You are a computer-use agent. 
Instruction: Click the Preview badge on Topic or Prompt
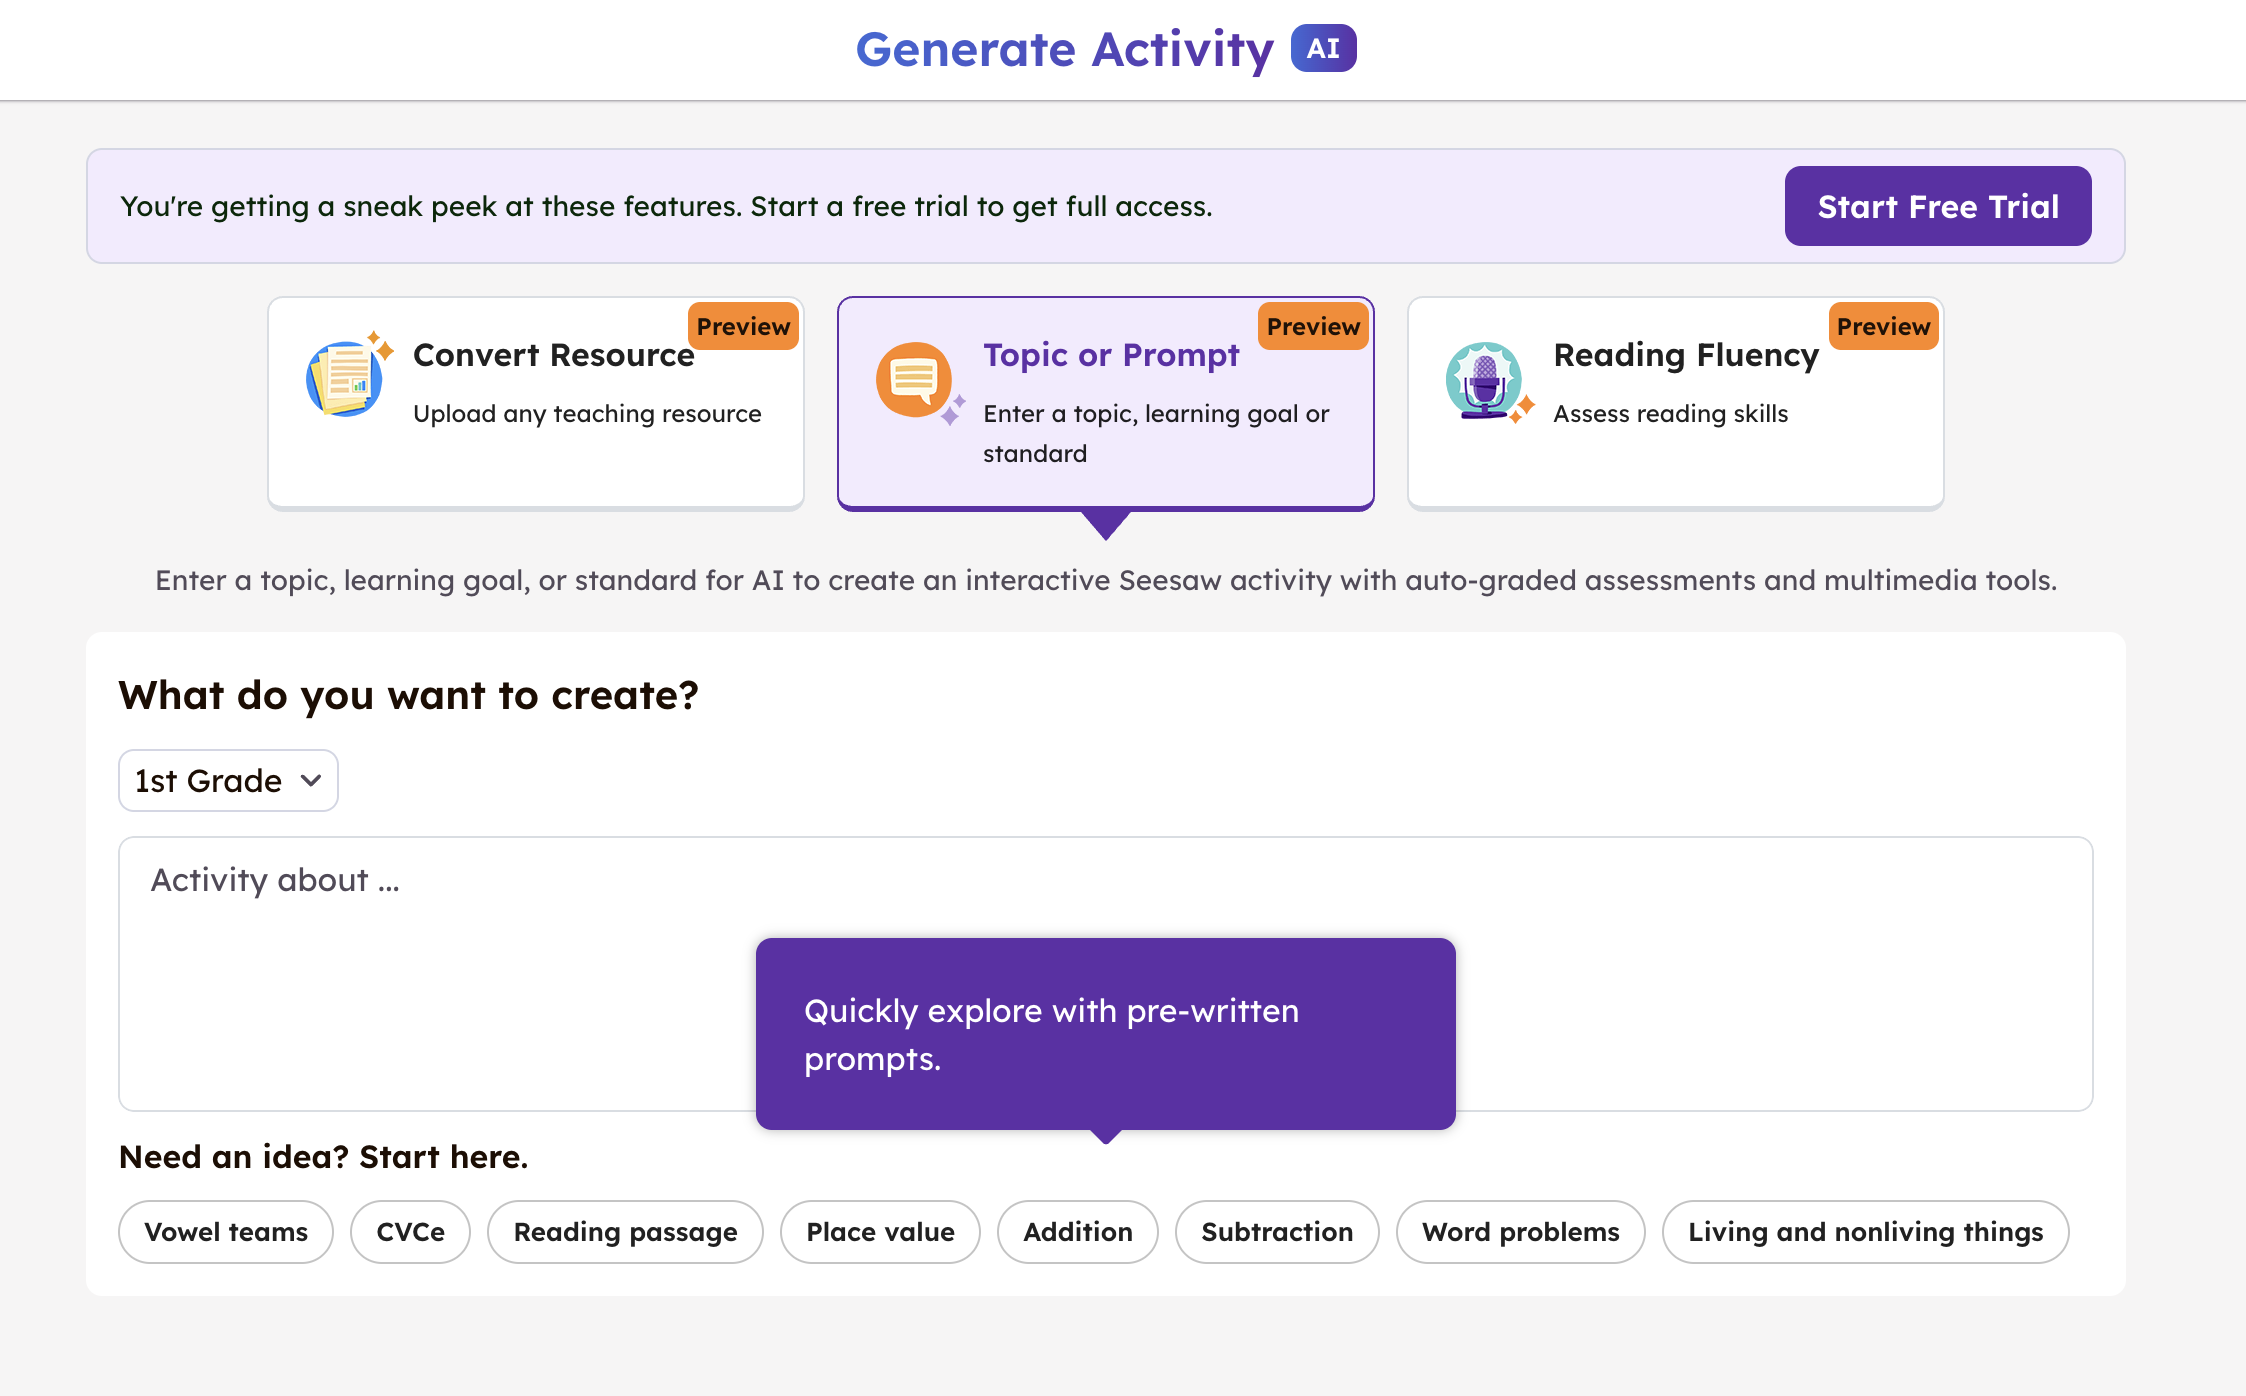coord(1313,326)
